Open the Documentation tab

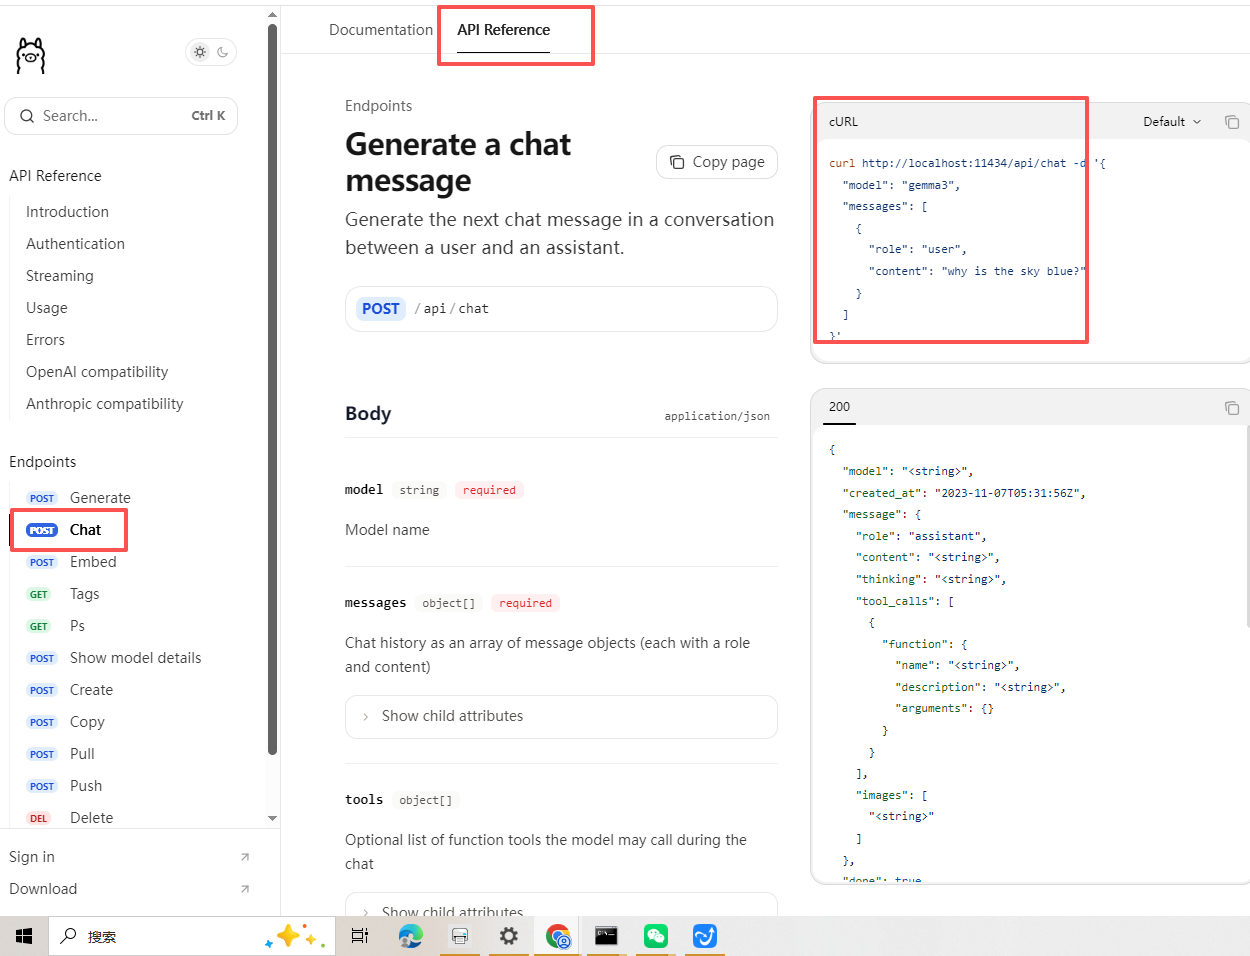click(x=381, y=30)
